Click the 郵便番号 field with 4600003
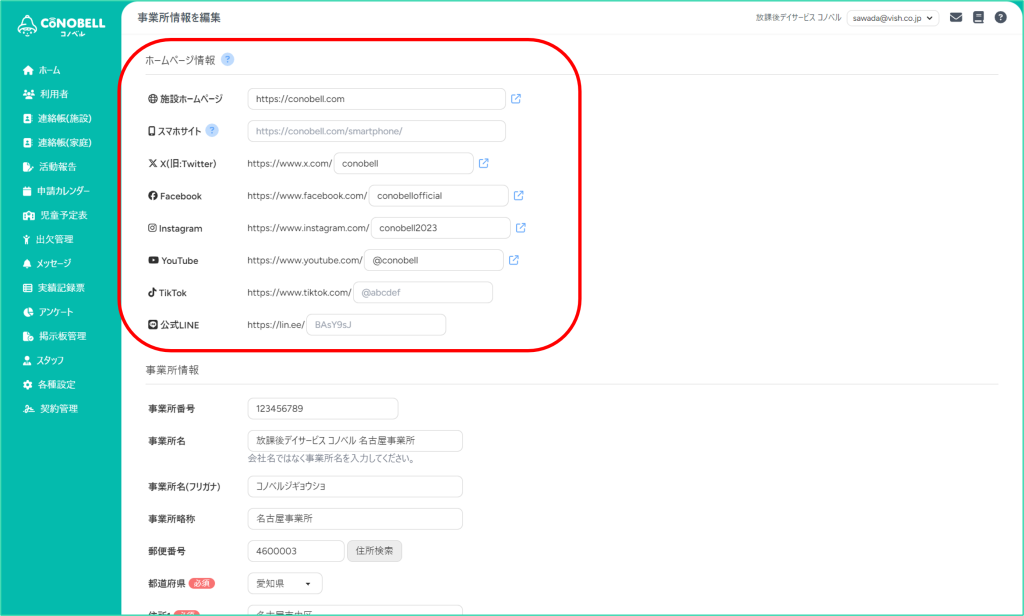Screen dimensions: 1024x616 (x=296, y=551)
